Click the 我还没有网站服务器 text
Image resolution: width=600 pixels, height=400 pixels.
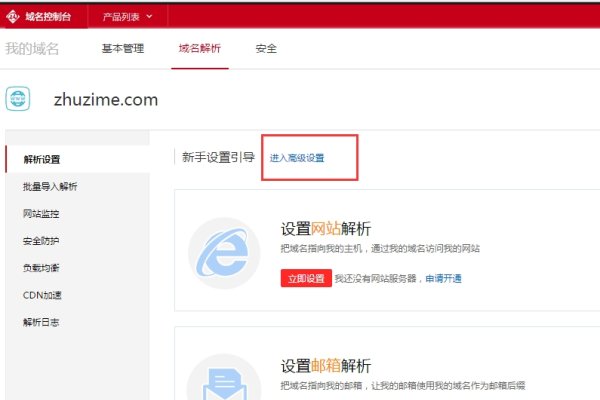[375, 279]
